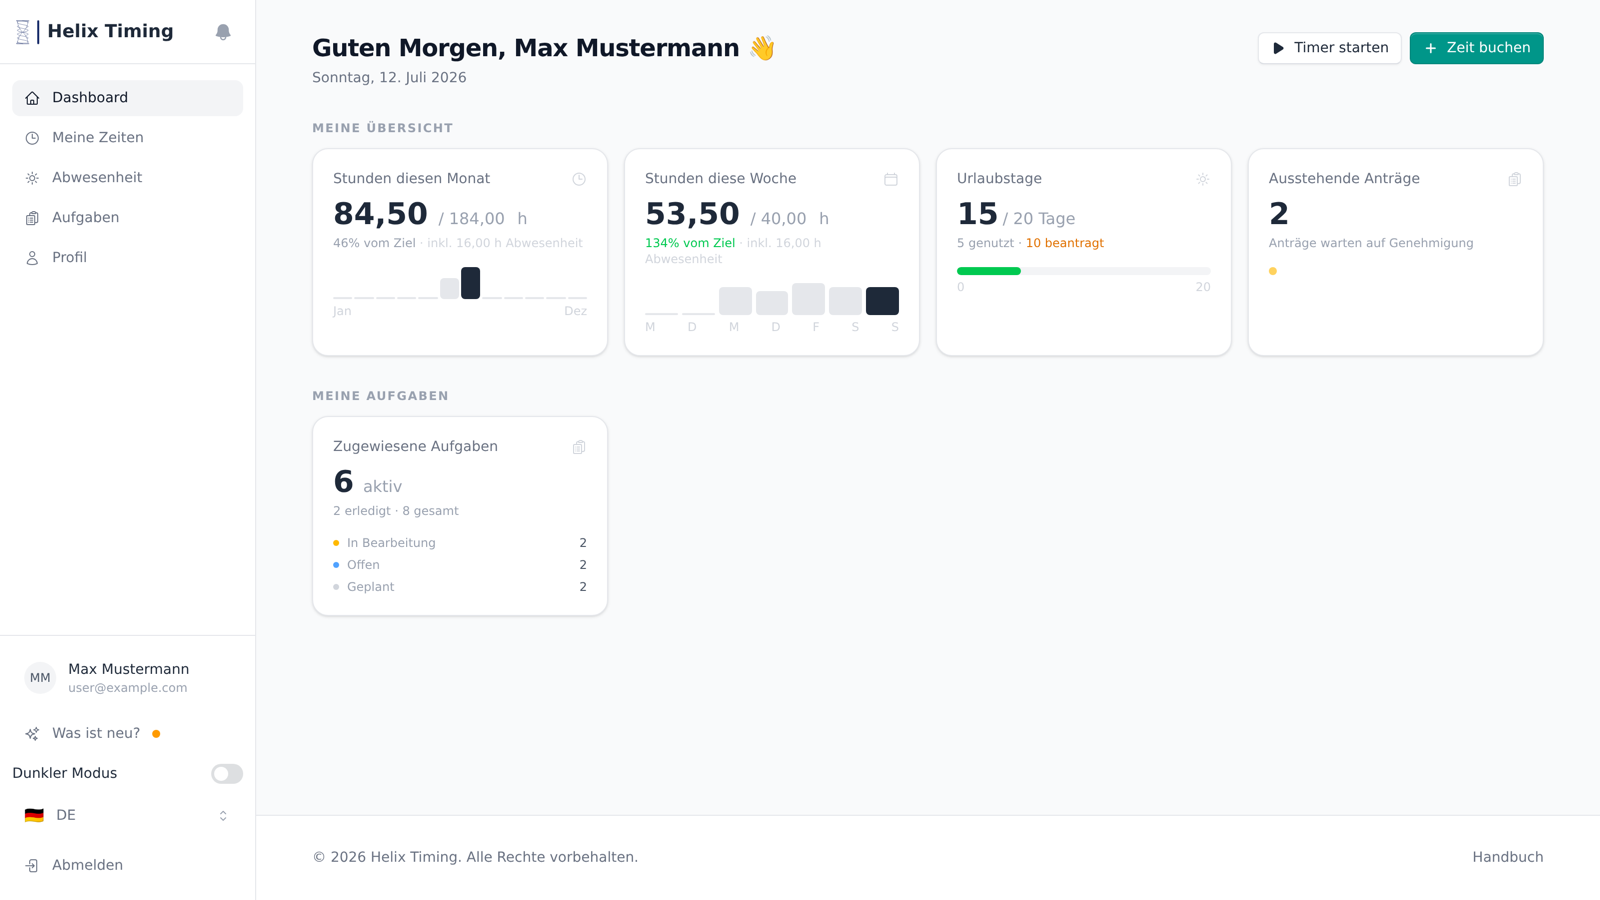Click the Urlaubstage green progress bar
The width and height of the screenshot is (1600, 900).
pyautogui.click(x=989, y=271)
